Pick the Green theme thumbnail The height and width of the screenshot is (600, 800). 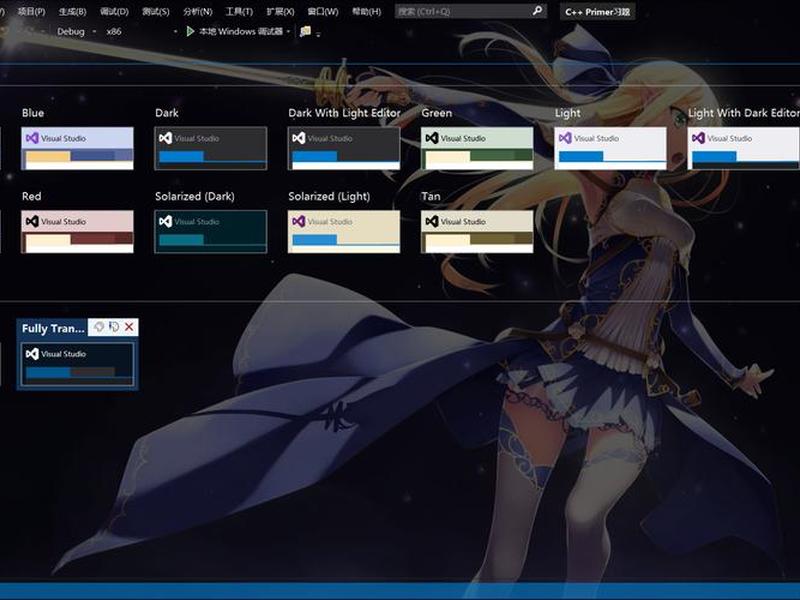pos(477,148)
